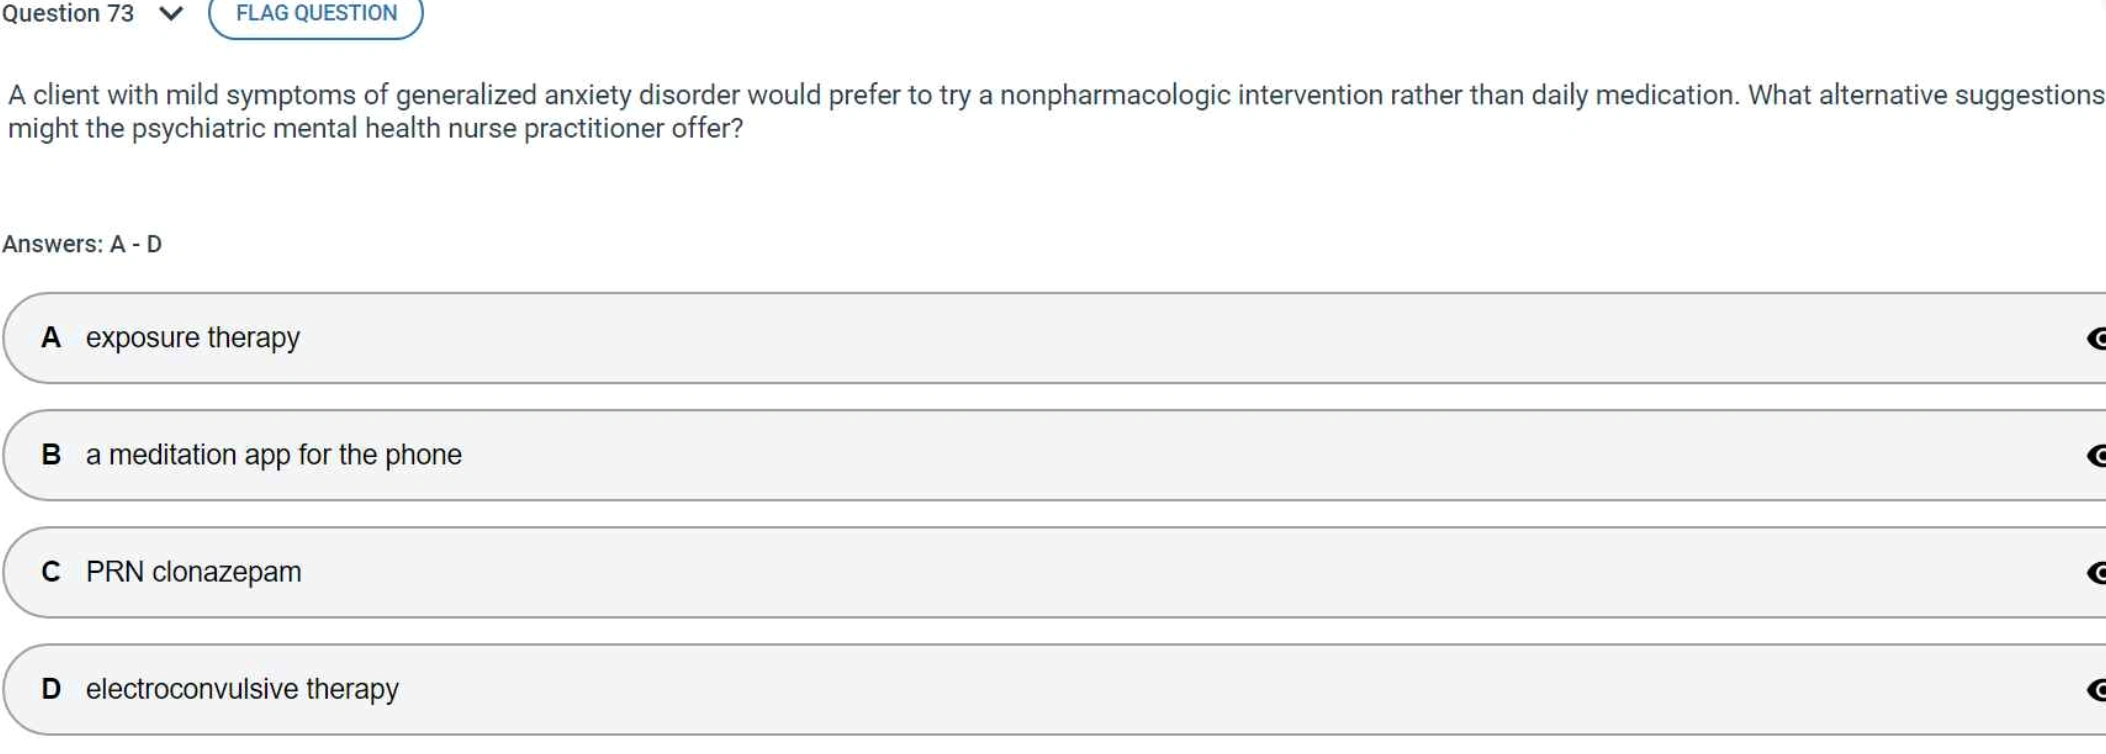The image size is (2106, 754).
Task: Click the bold letter C option marker
Action: [51, 572]
